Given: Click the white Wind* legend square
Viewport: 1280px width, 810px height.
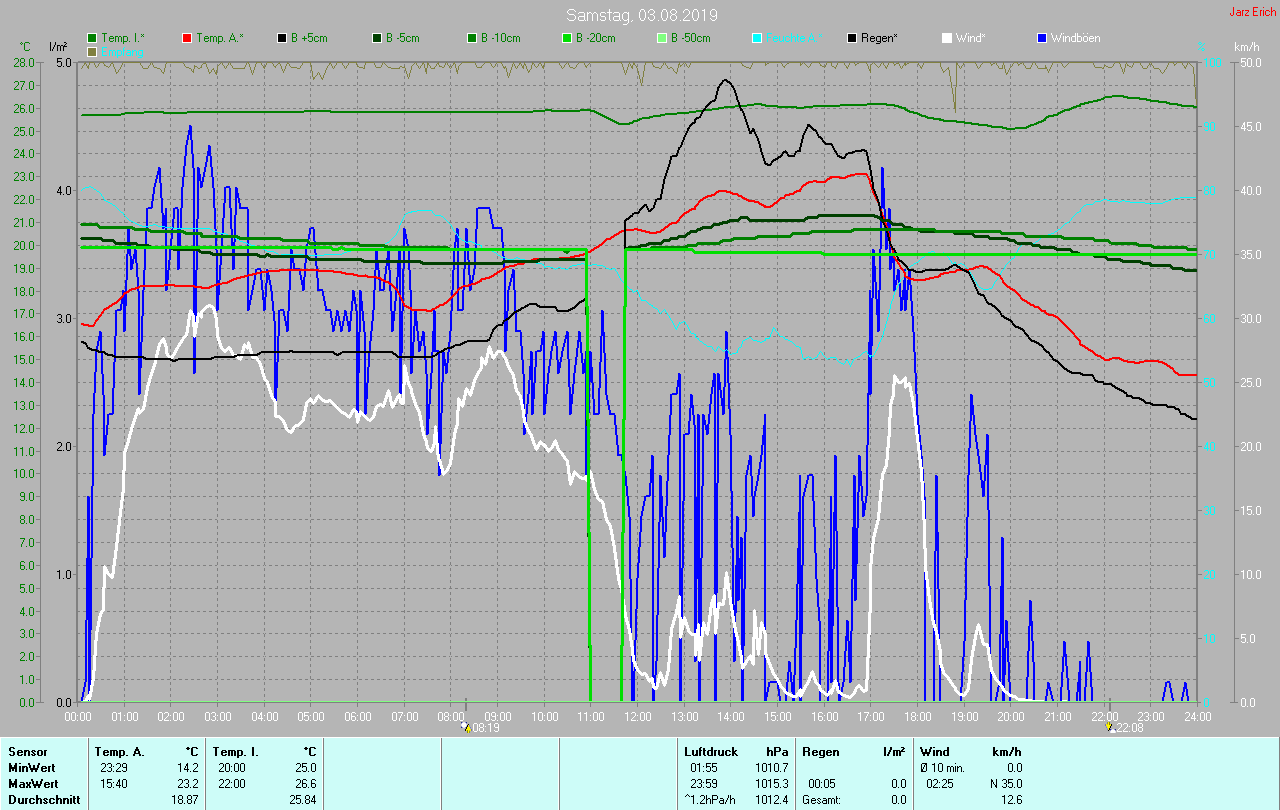Looking at the screenshot, I should (947, 38).
